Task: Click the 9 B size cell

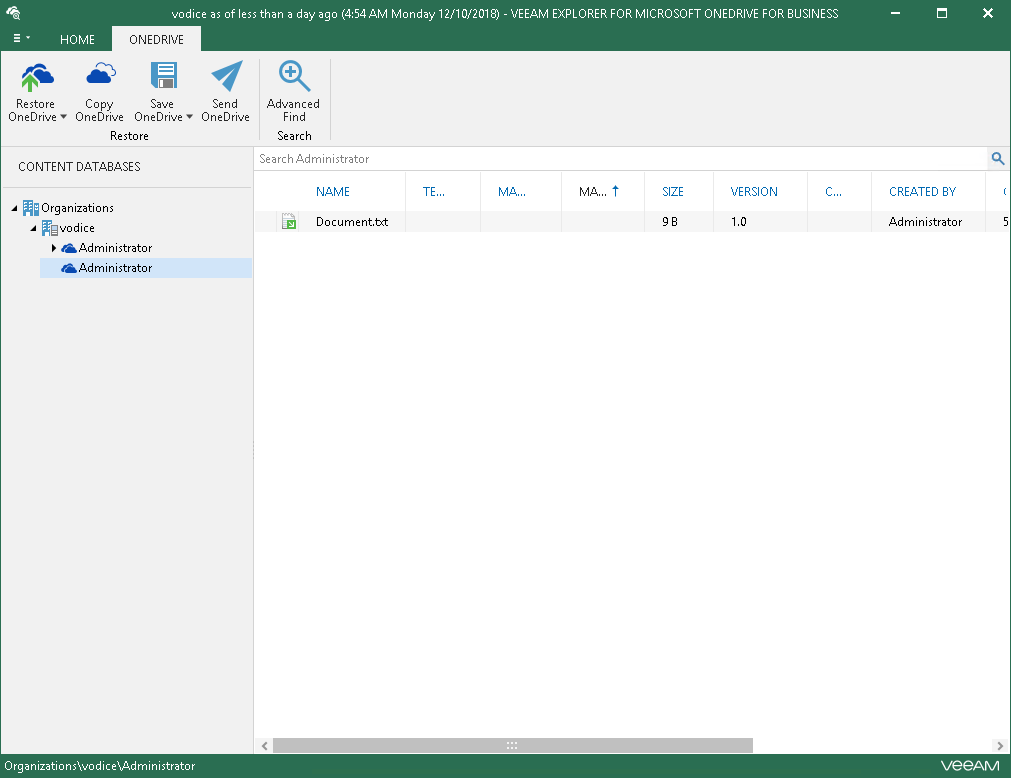Action: [x=670, y=222]
